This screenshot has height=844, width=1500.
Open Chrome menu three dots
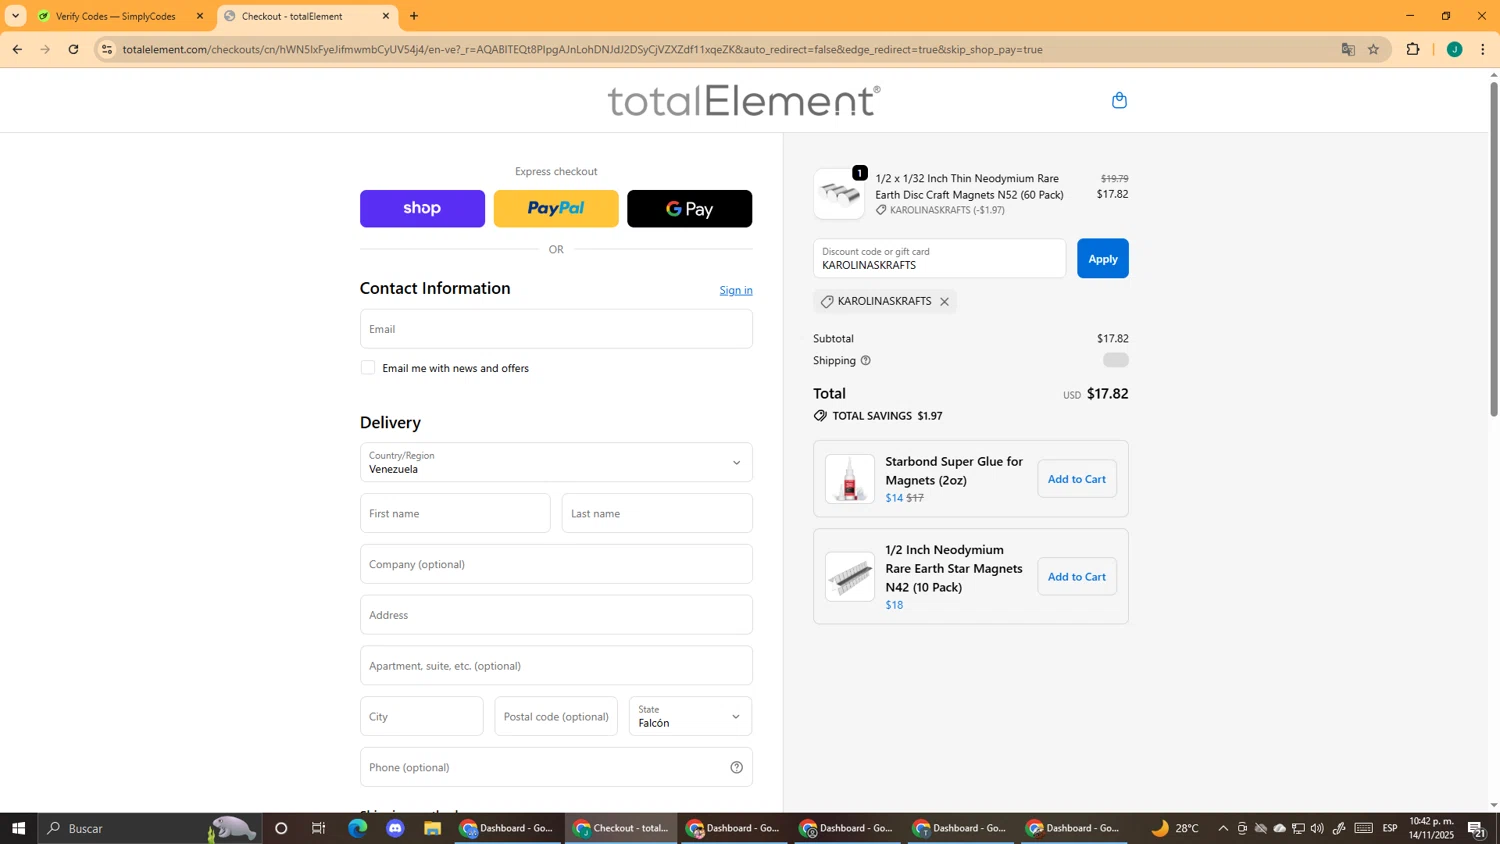(1483, 49)
